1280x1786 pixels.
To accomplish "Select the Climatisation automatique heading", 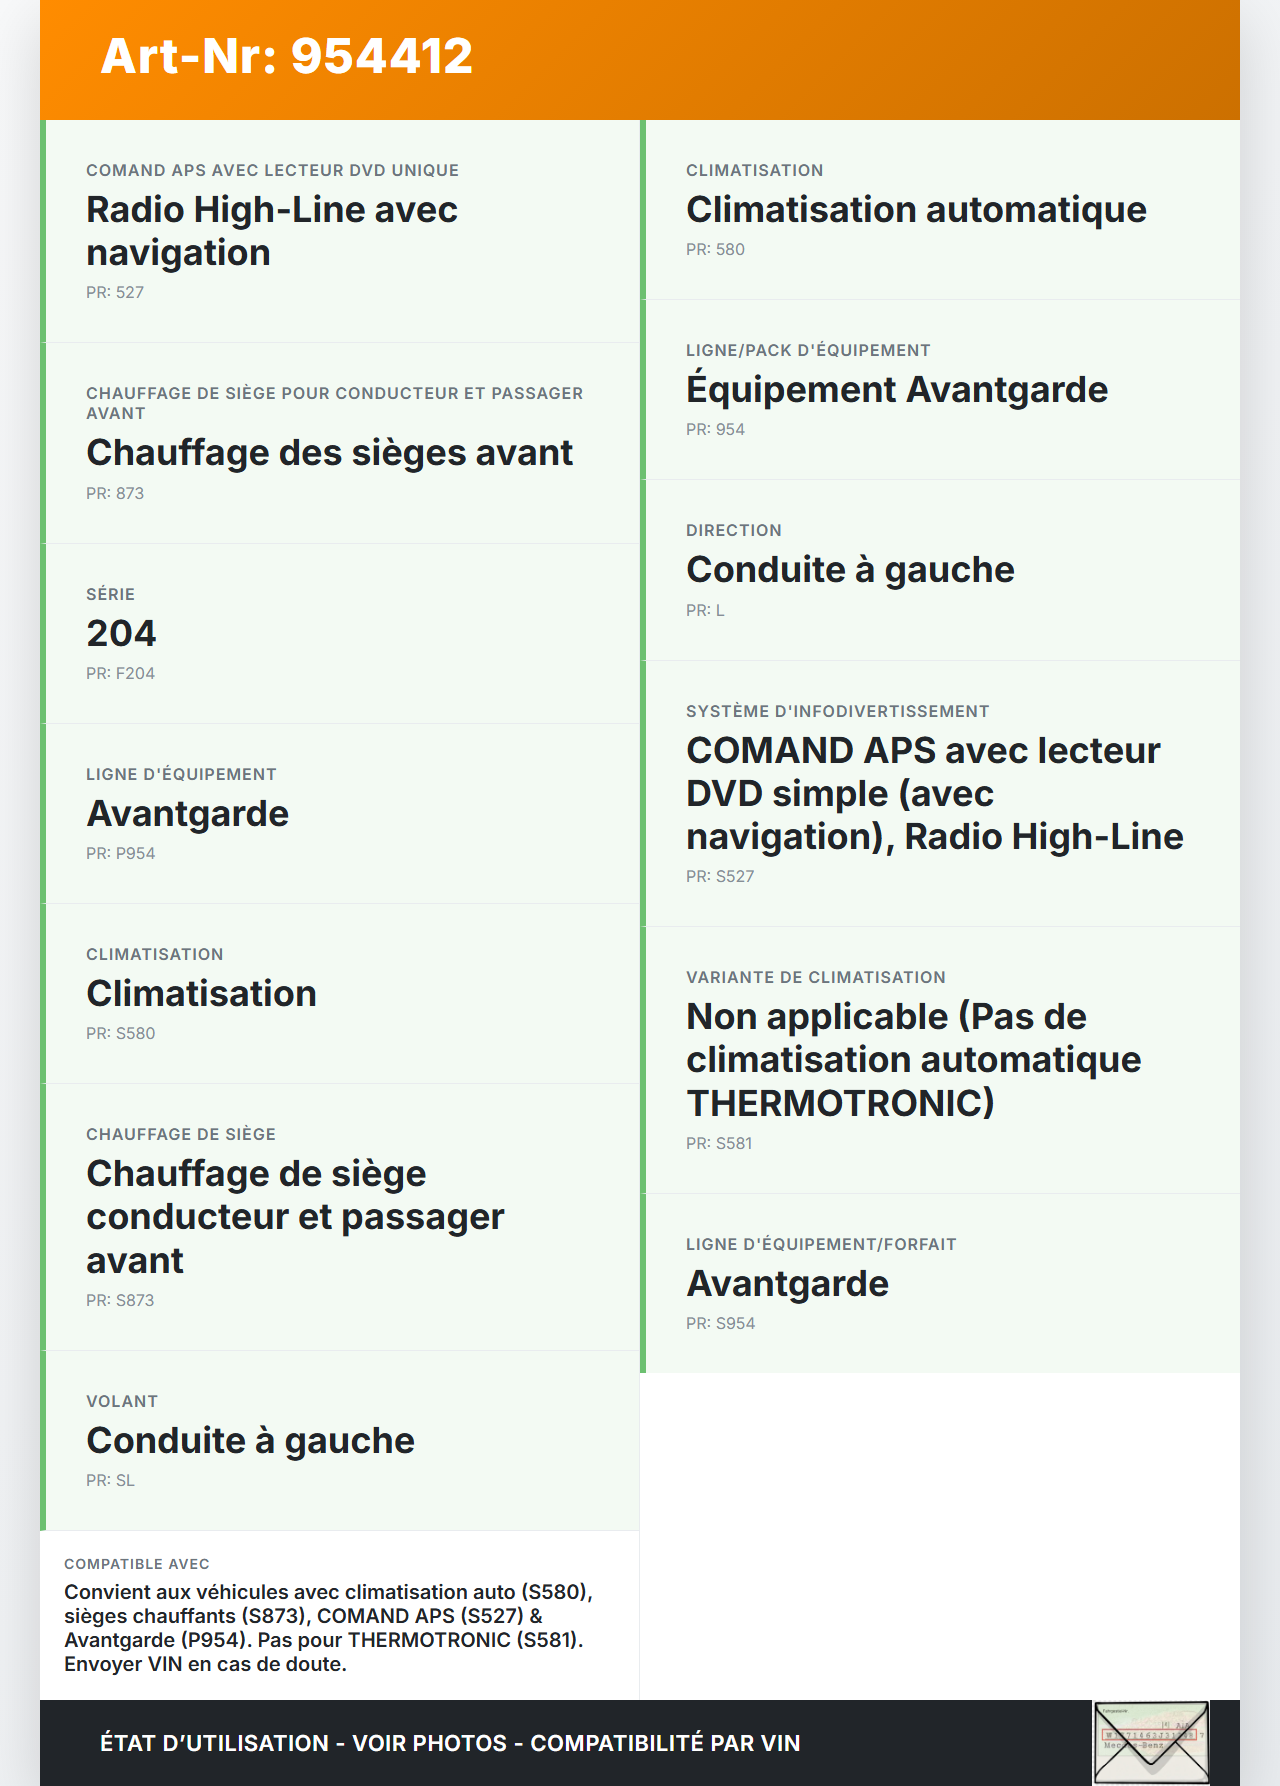I will [916, 210].
